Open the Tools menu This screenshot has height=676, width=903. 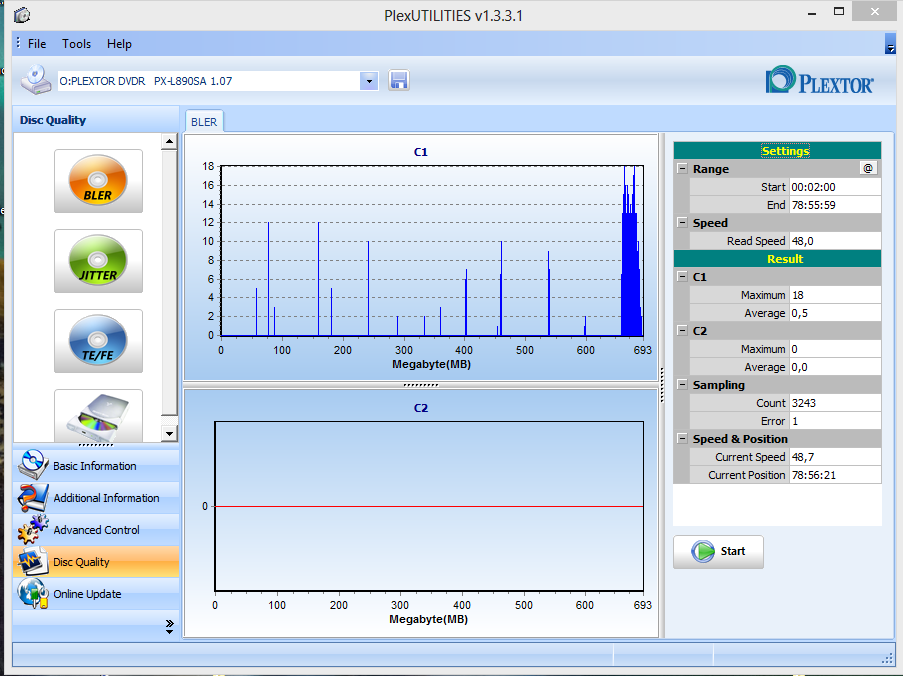tap(77, 44)
